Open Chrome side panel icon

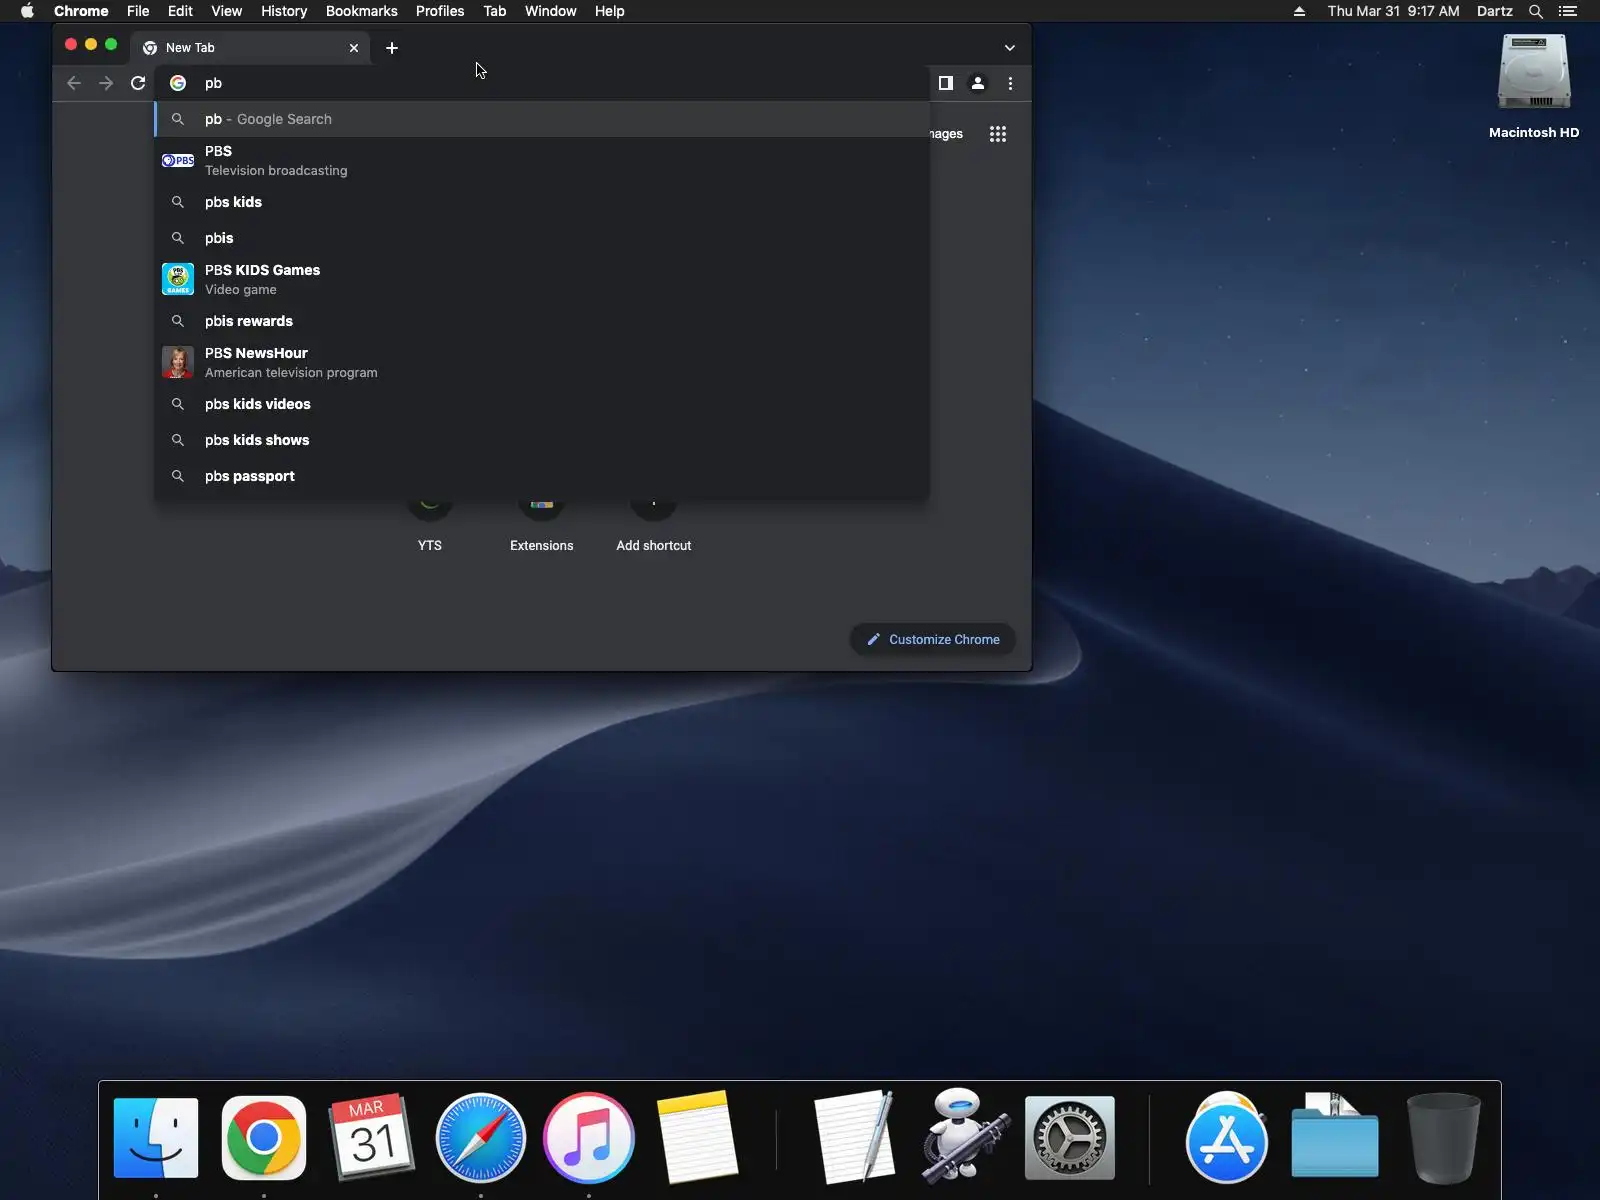(945, 83)
